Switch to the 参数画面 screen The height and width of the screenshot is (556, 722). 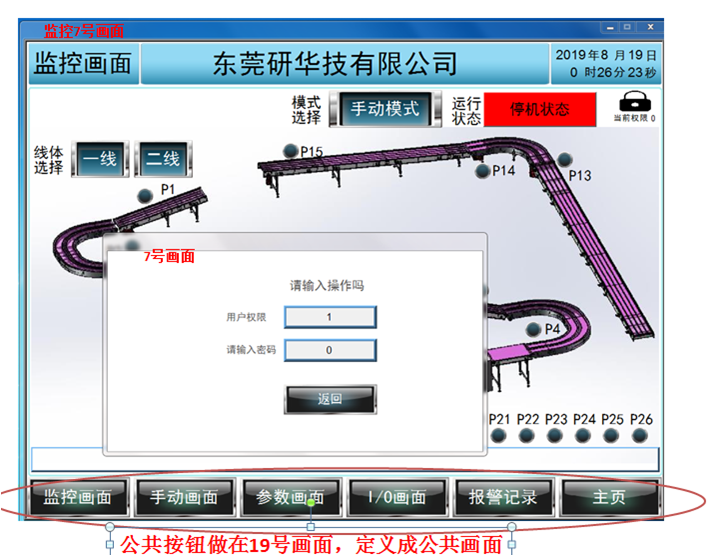click(290, 496)
